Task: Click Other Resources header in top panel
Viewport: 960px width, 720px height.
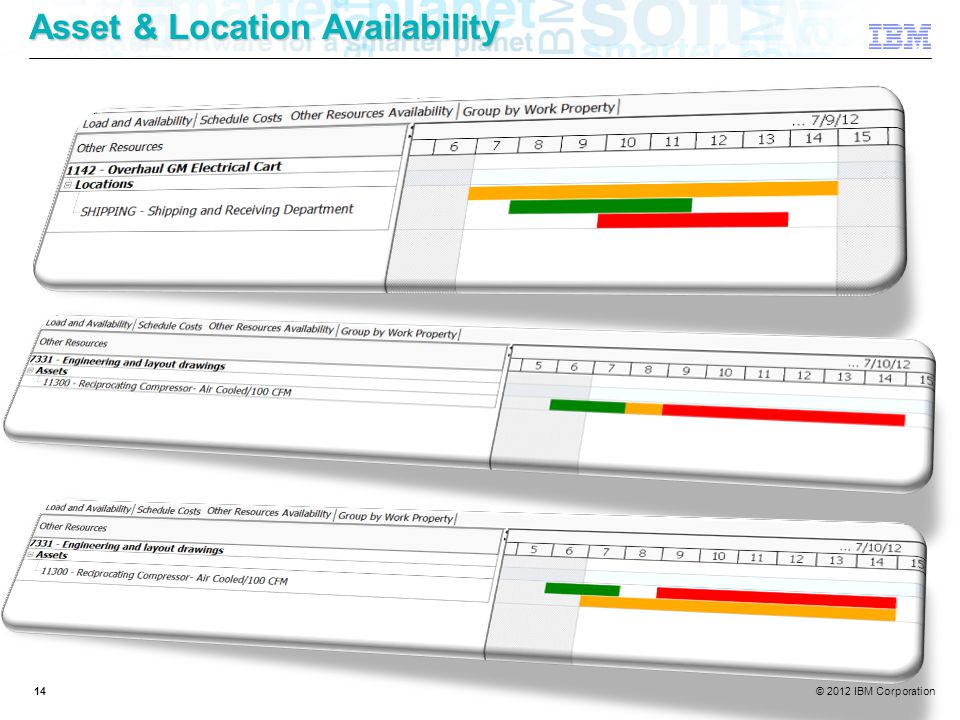Action: [x=120, y=148]
